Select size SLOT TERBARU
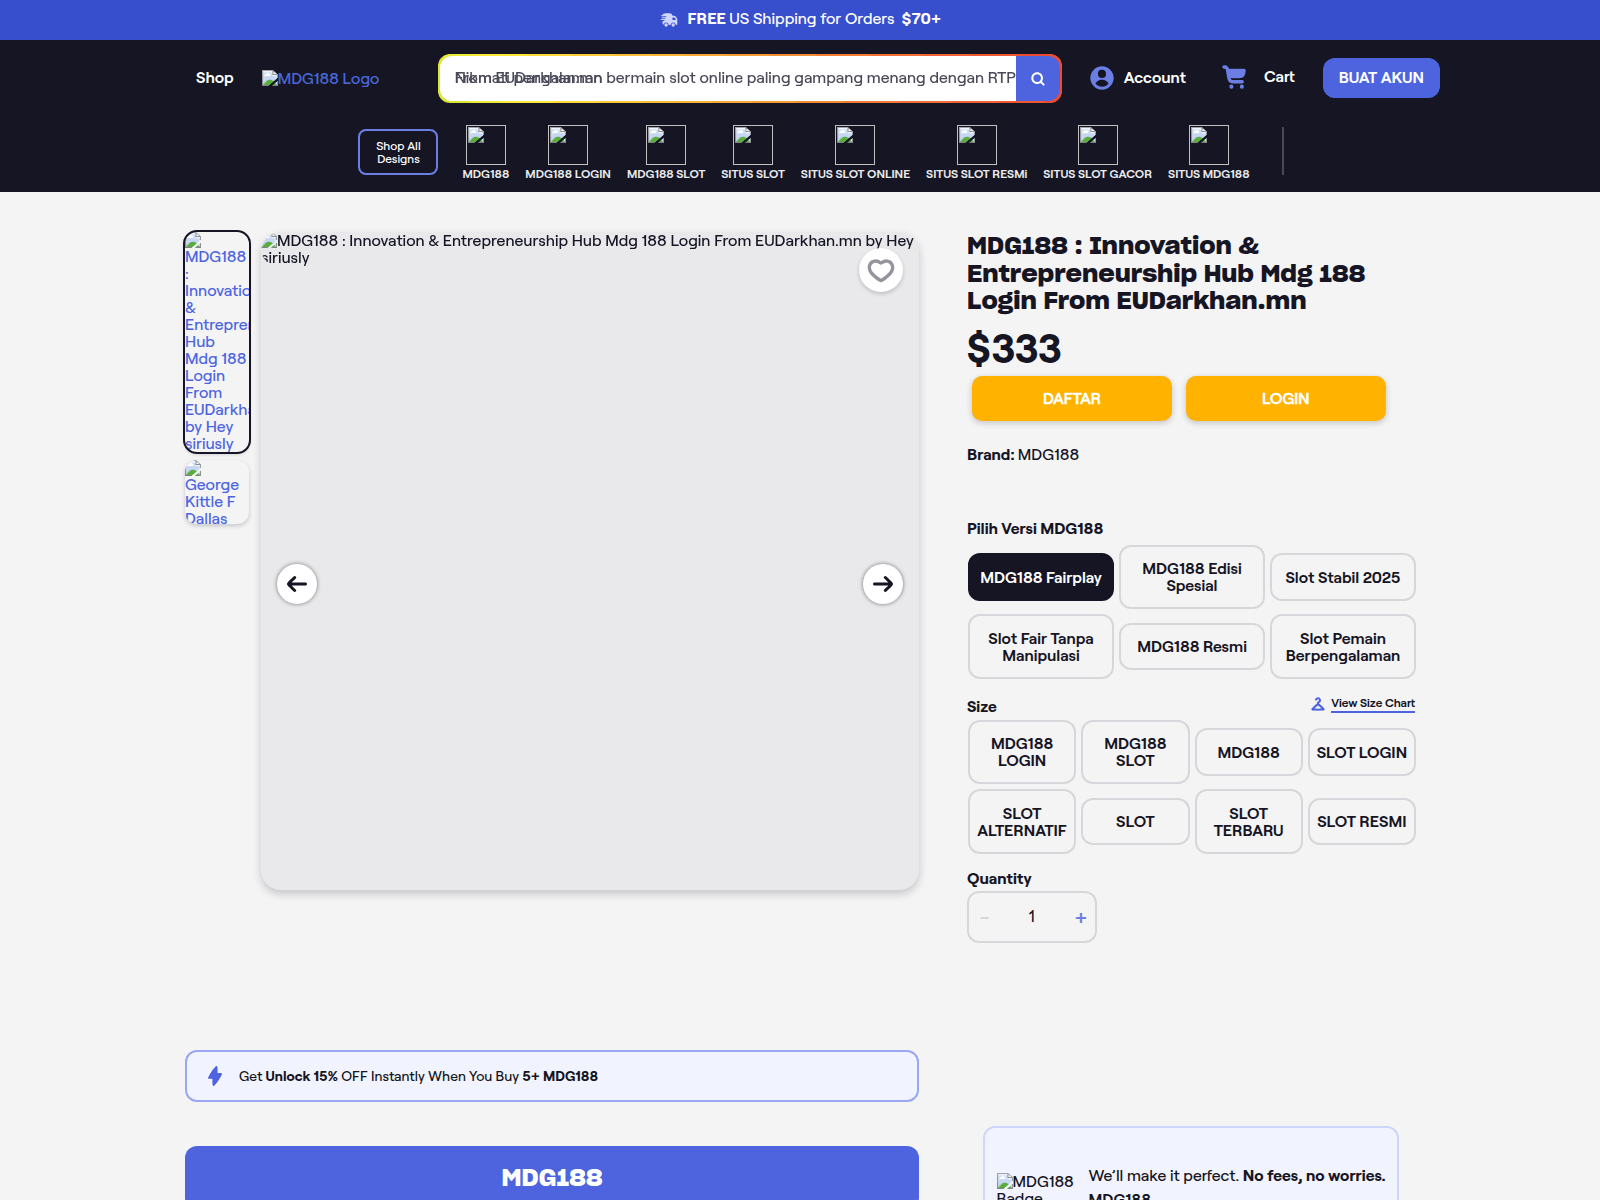The image size is (1600, 1200). pyautogui.click(x=1249, y=822)
